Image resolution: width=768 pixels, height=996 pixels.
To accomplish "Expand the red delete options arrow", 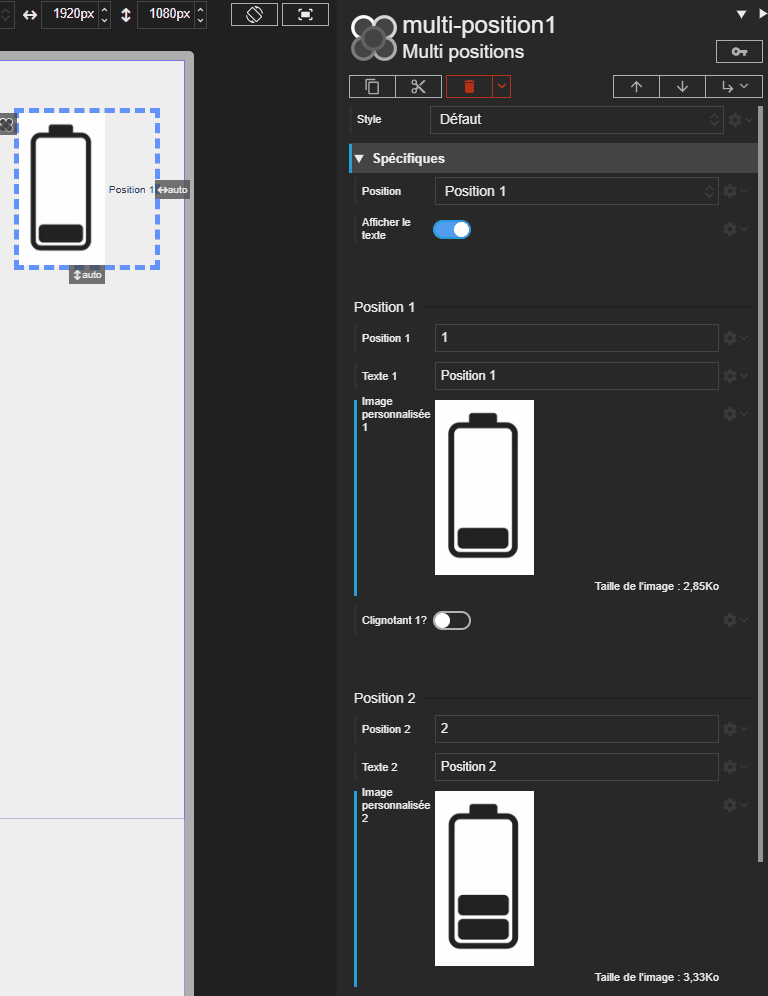I will pos(502,87).
